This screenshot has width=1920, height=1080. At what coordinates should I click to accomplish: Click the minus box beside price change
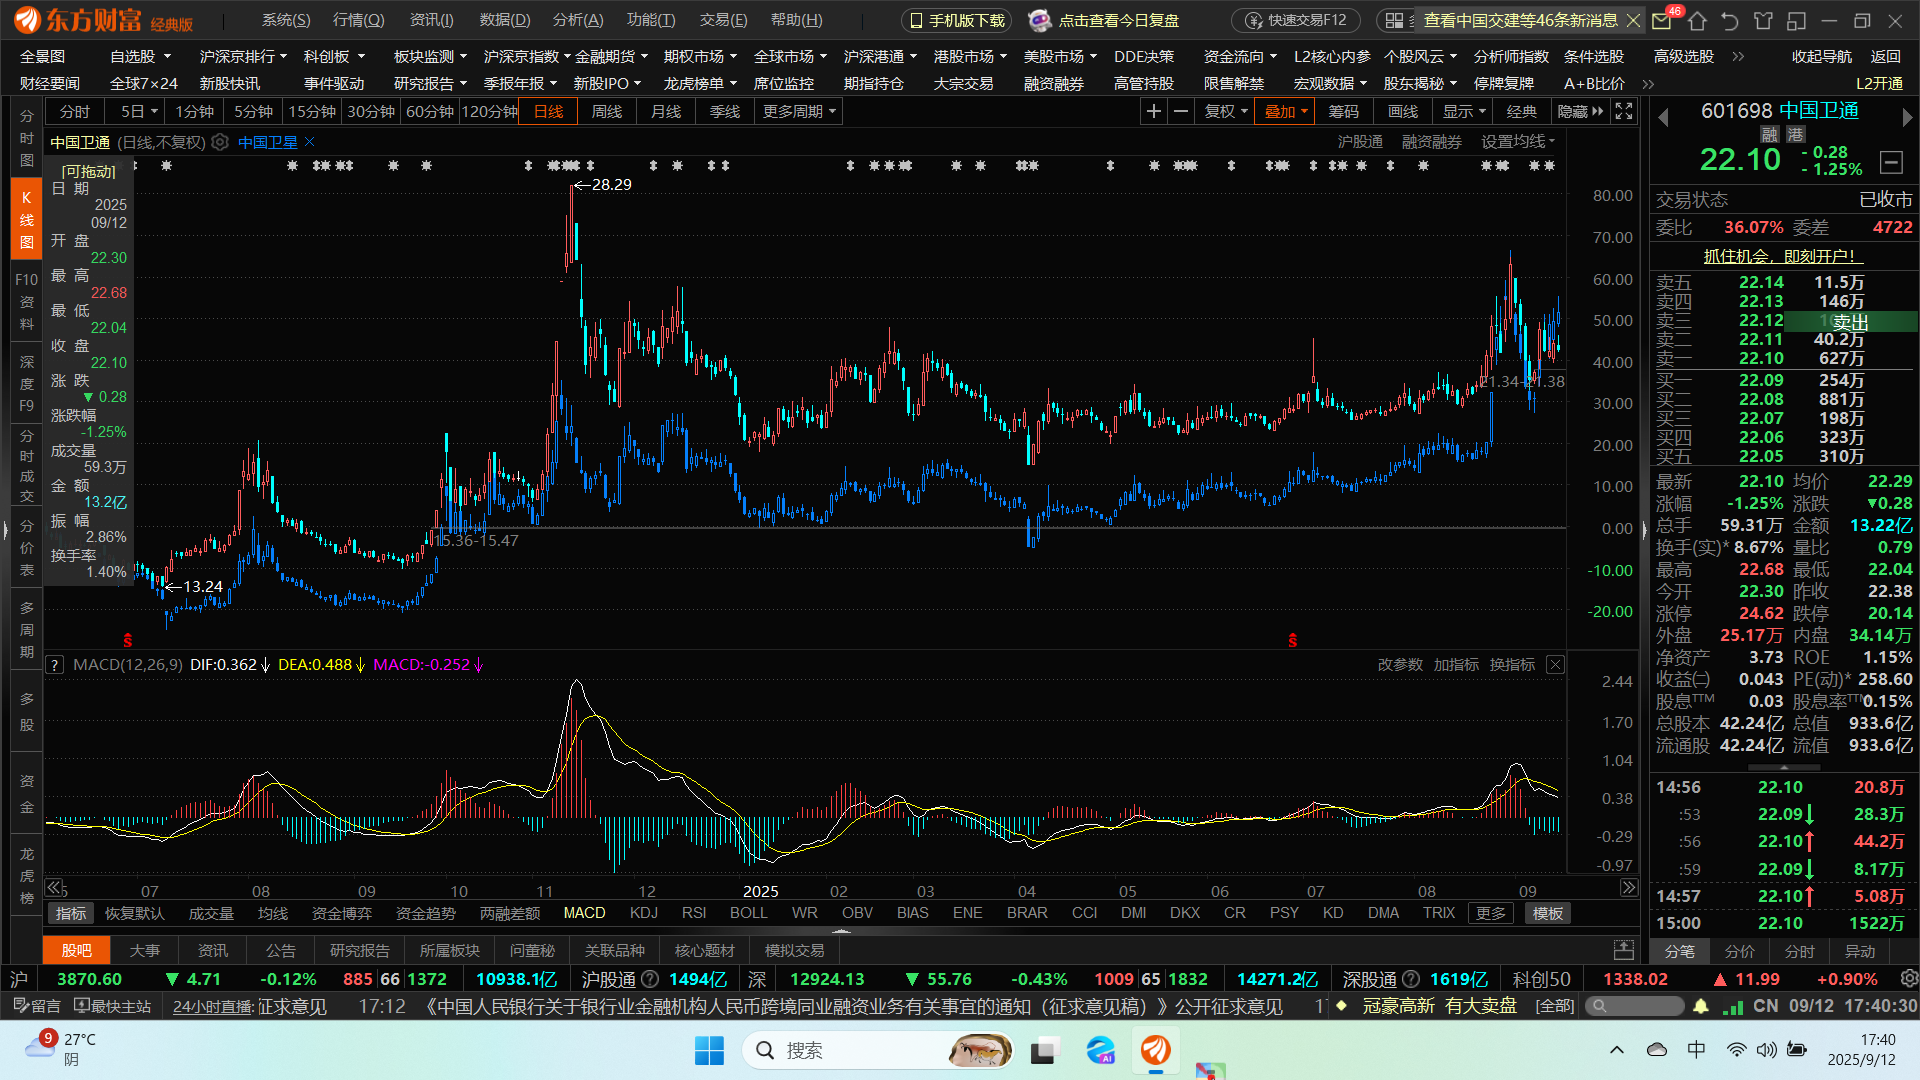[1890, 161]
